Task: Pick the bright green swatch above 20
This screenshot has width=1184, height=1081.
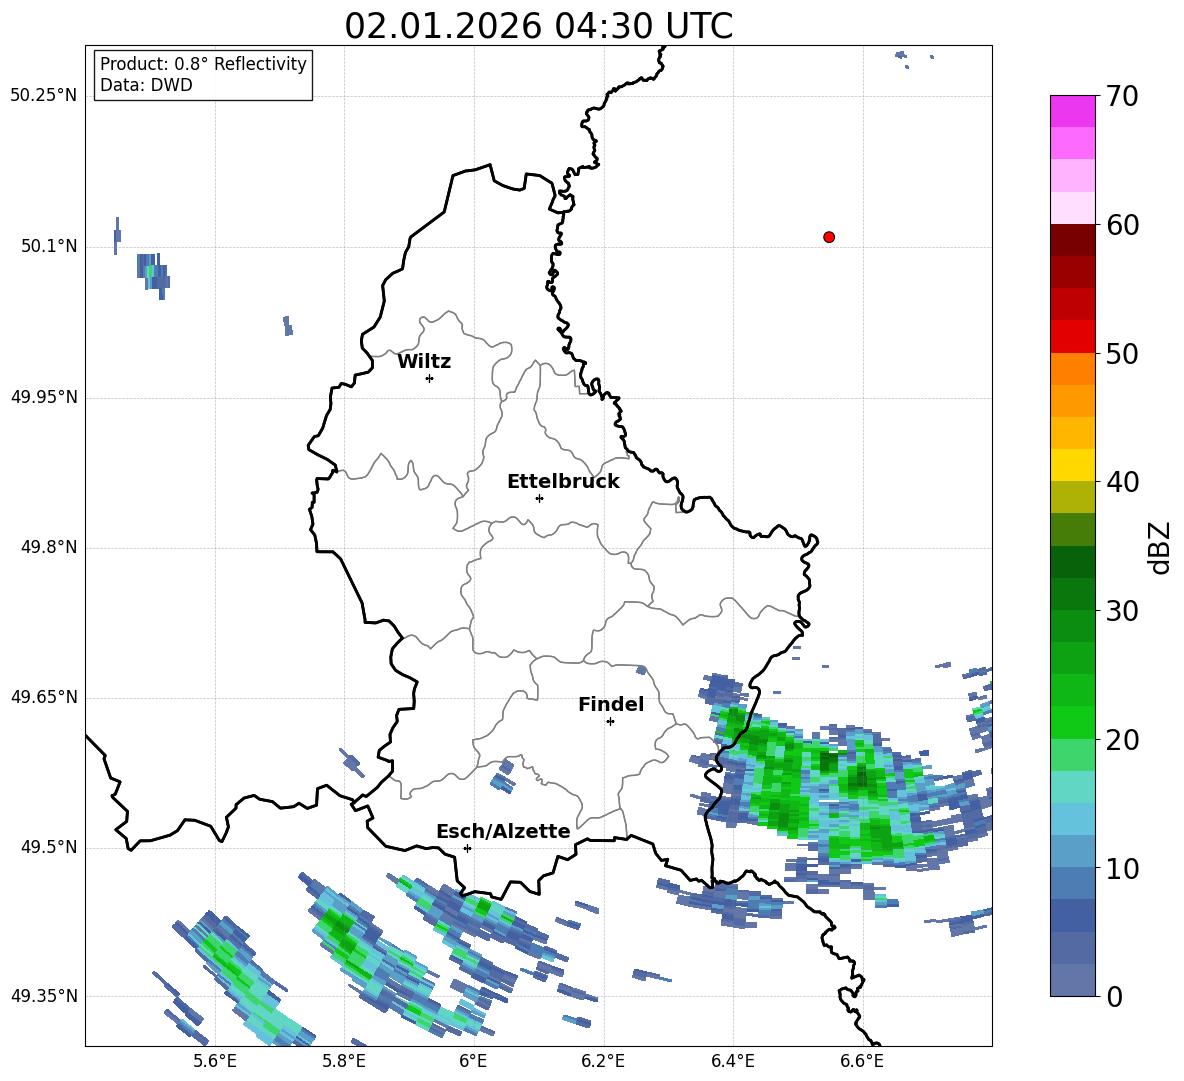Action: tap(1072, 722)
